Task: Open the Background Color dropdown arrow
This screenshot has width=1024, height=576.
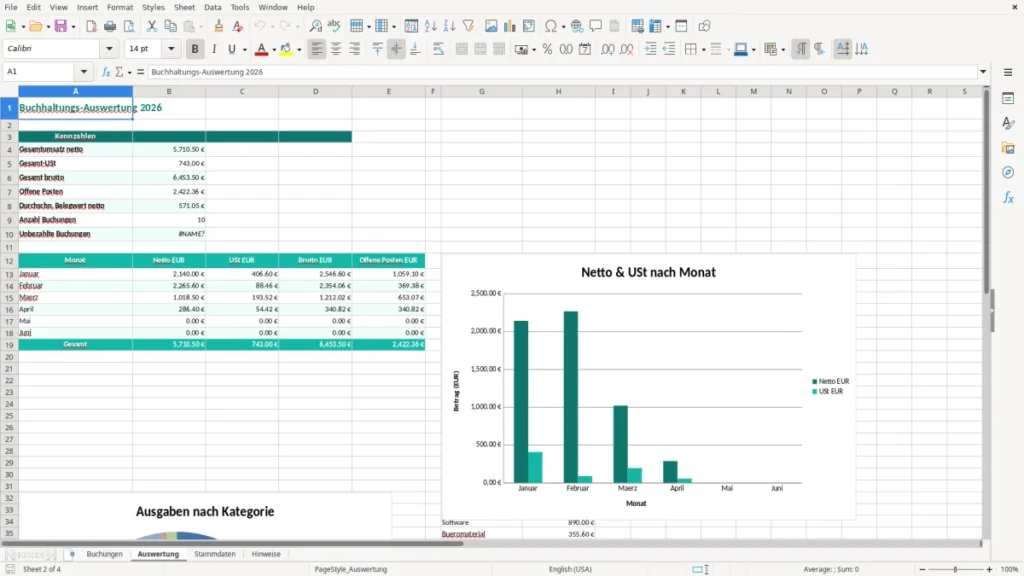Action: (299, 50)
